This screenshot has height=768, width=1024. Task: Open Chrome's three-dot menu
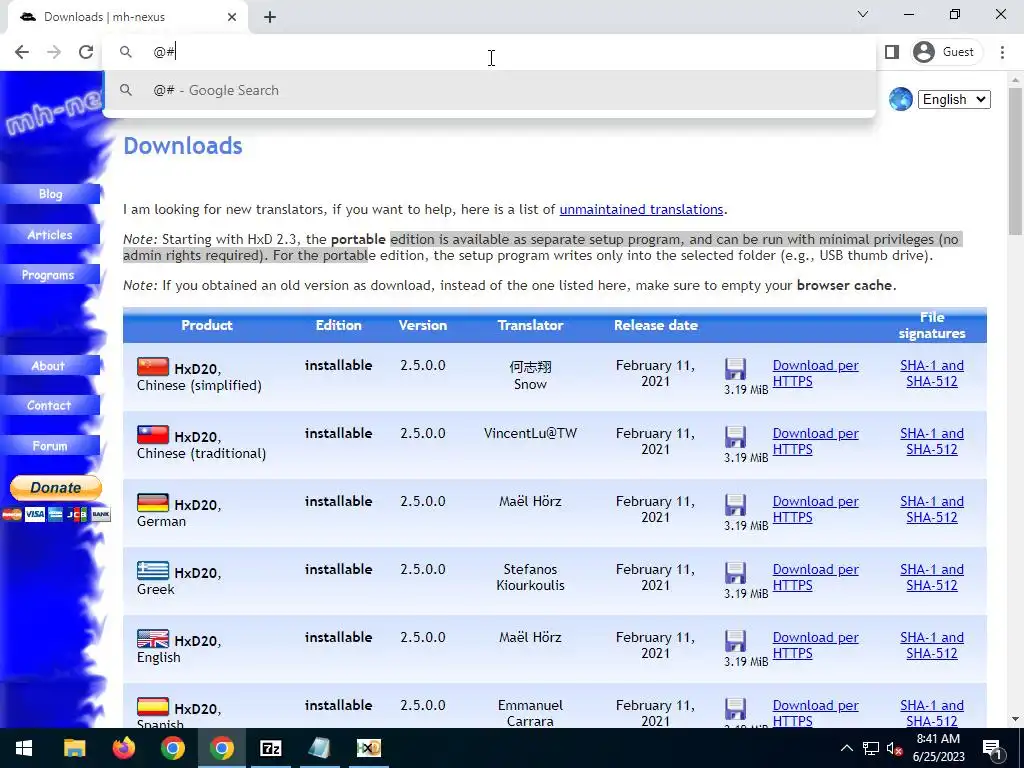1002,52
